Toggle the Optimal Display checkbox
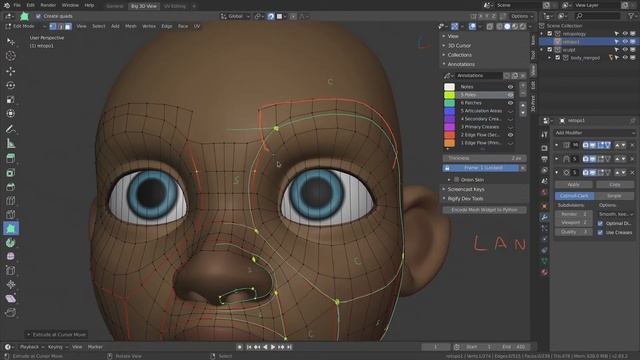 pos(600,223)
